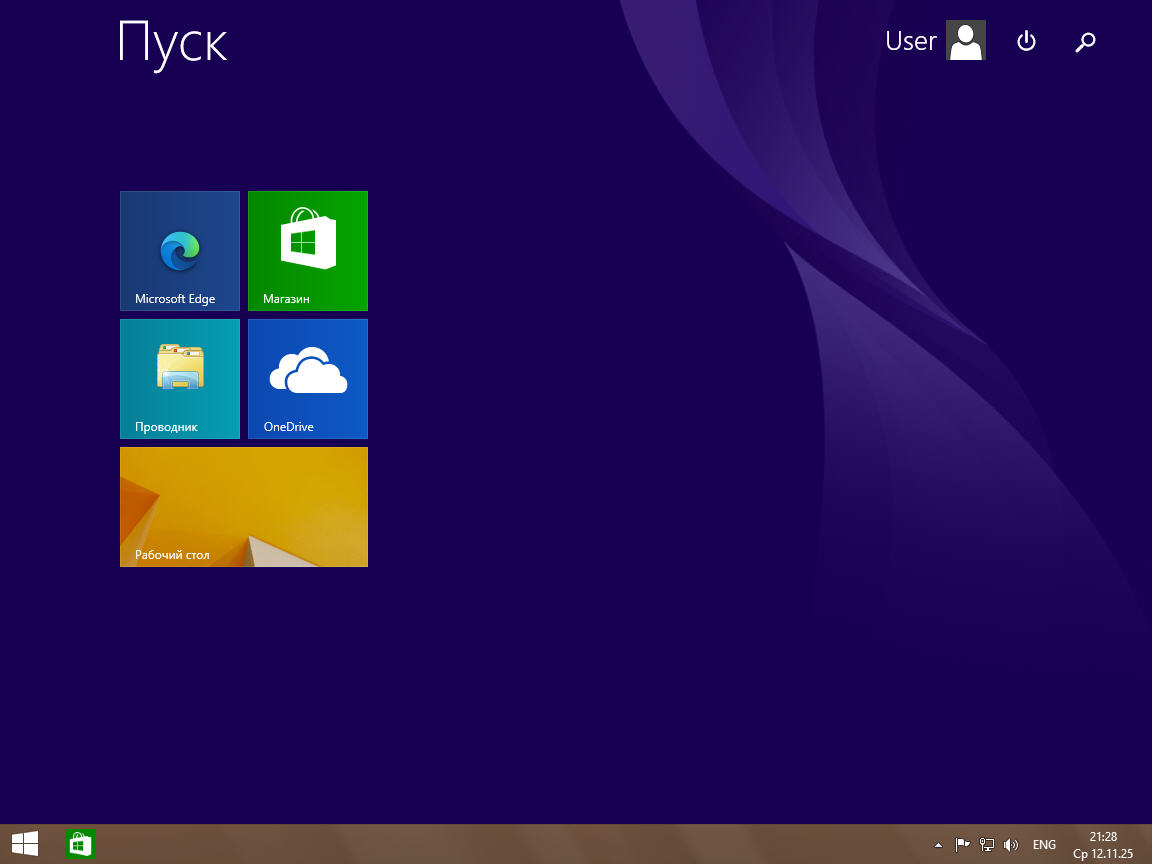Launch the Магазин (Store) tile

(x=308, y=251)
